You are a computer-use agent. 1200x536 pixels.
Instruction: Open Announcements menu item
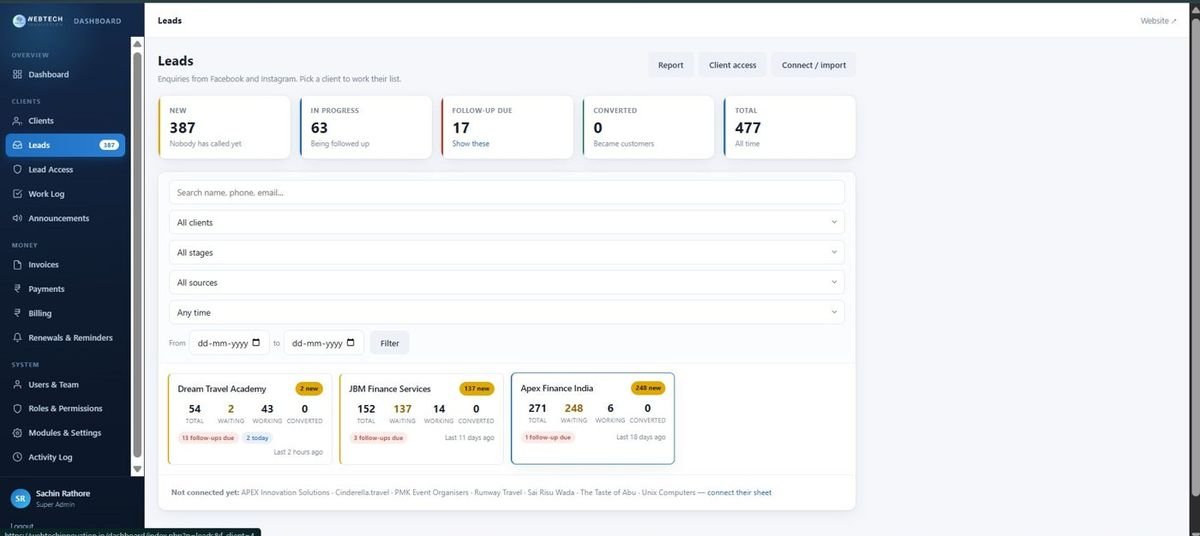click(65, 218)
